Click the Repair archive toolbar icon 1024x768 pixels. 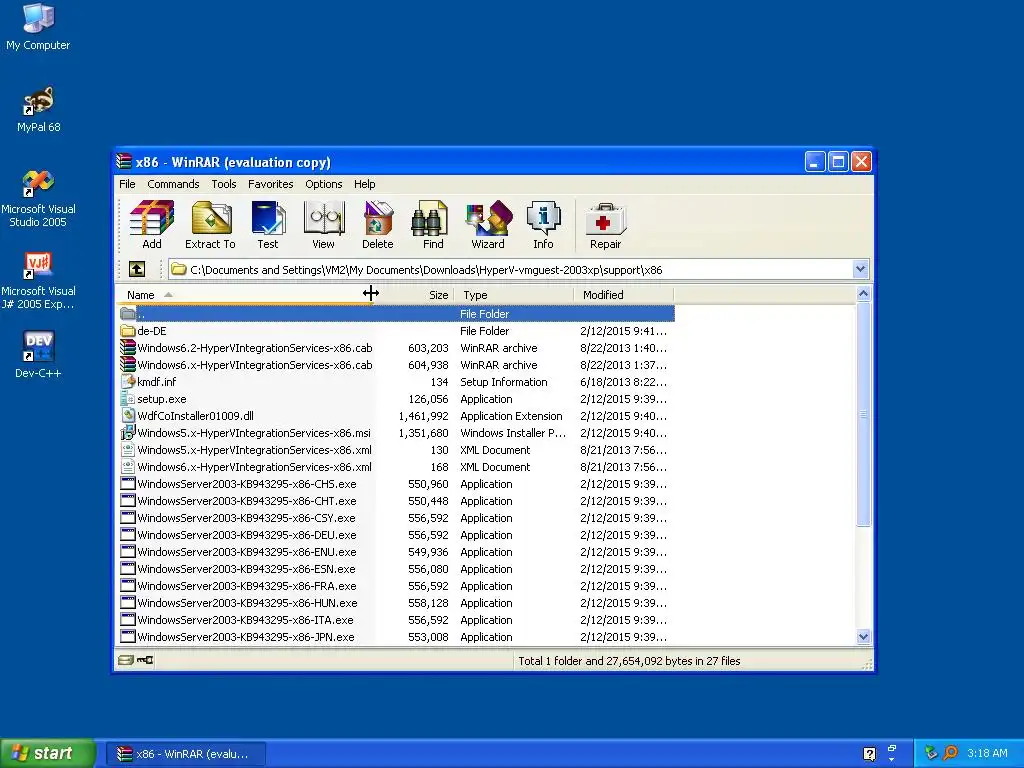coord(605,225)
